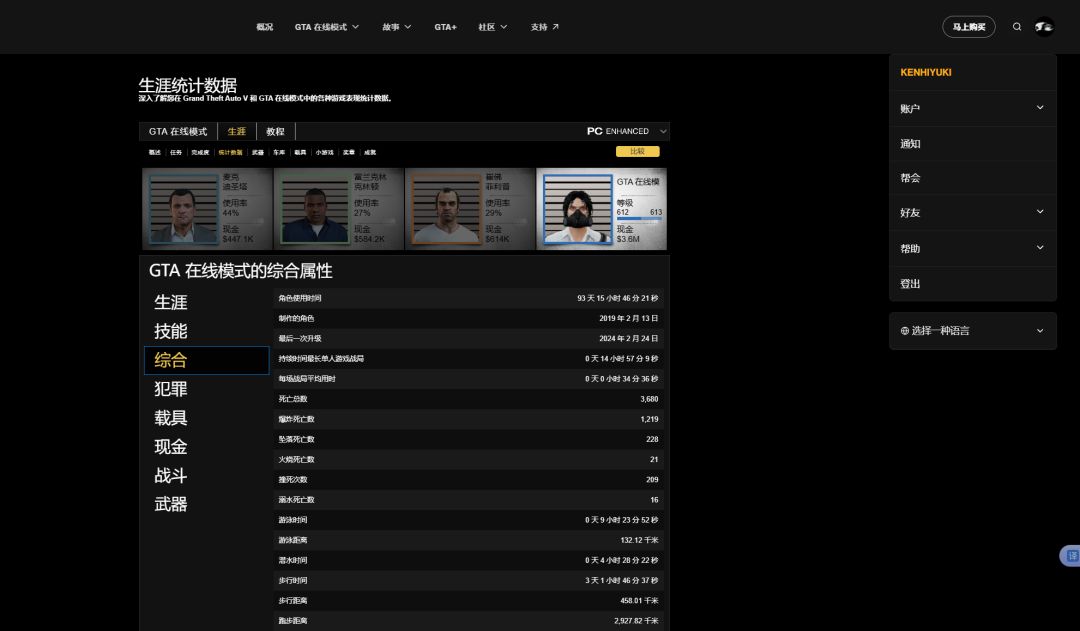1080x631 pixels.
Task: Click the 死亡总数 value 3,680
Action: coord(649,399)
